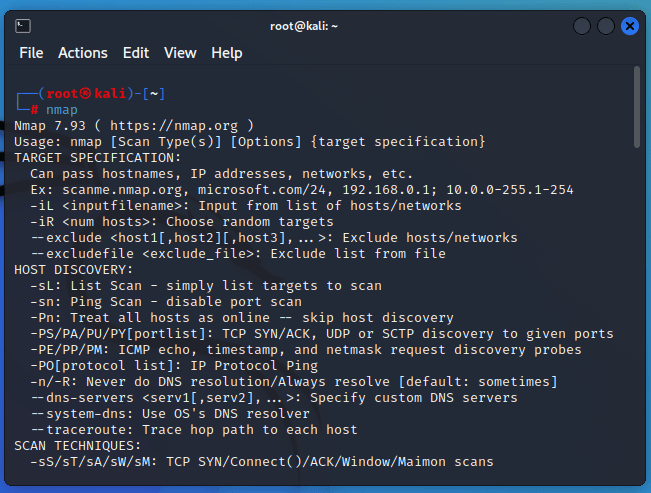Click the minimize window circle button
651x493 pixels.
[582, 26]
